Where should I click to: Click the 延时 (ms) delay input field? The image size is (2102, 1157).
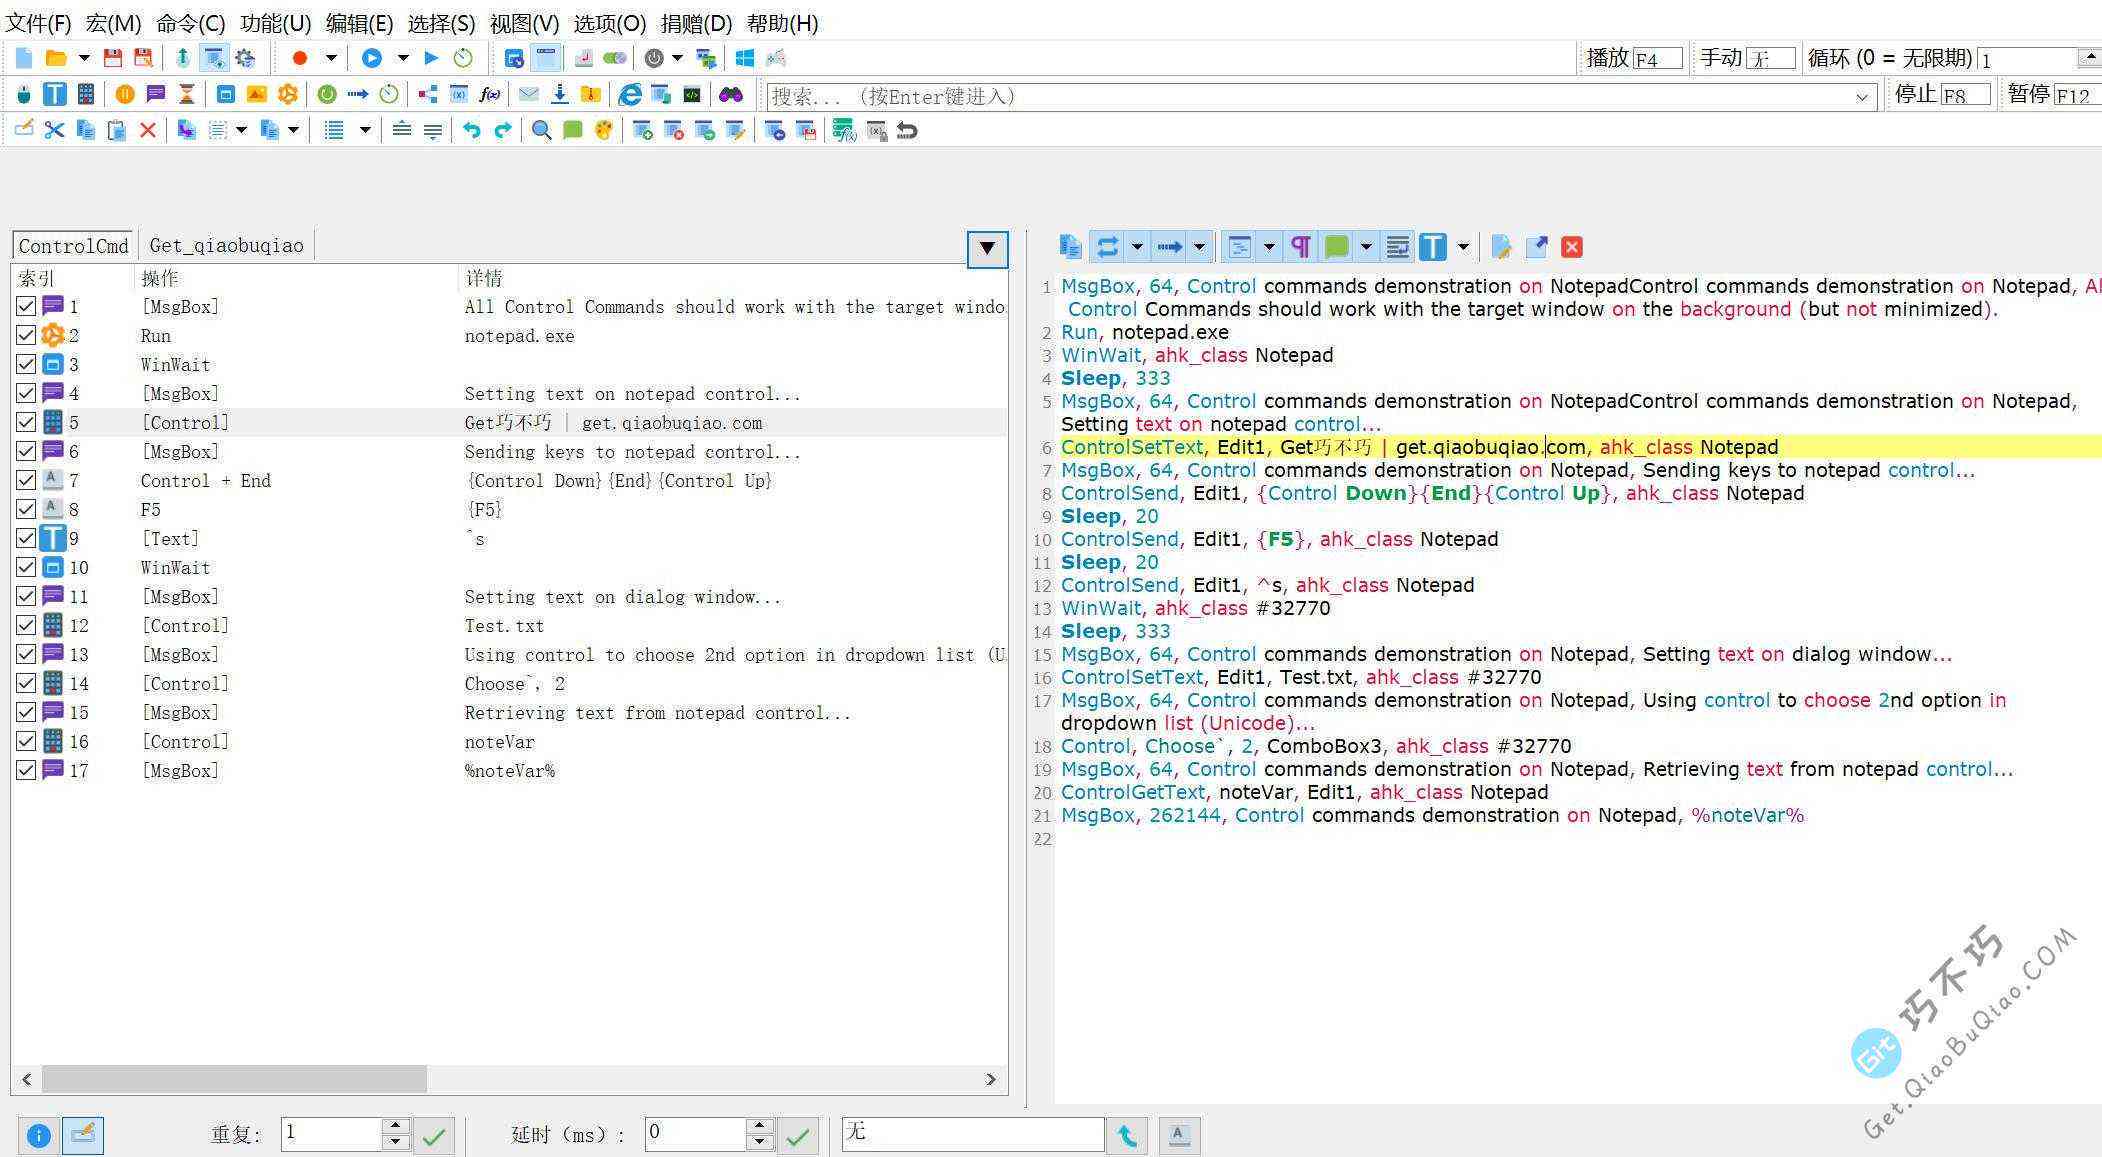point(695,1133)
